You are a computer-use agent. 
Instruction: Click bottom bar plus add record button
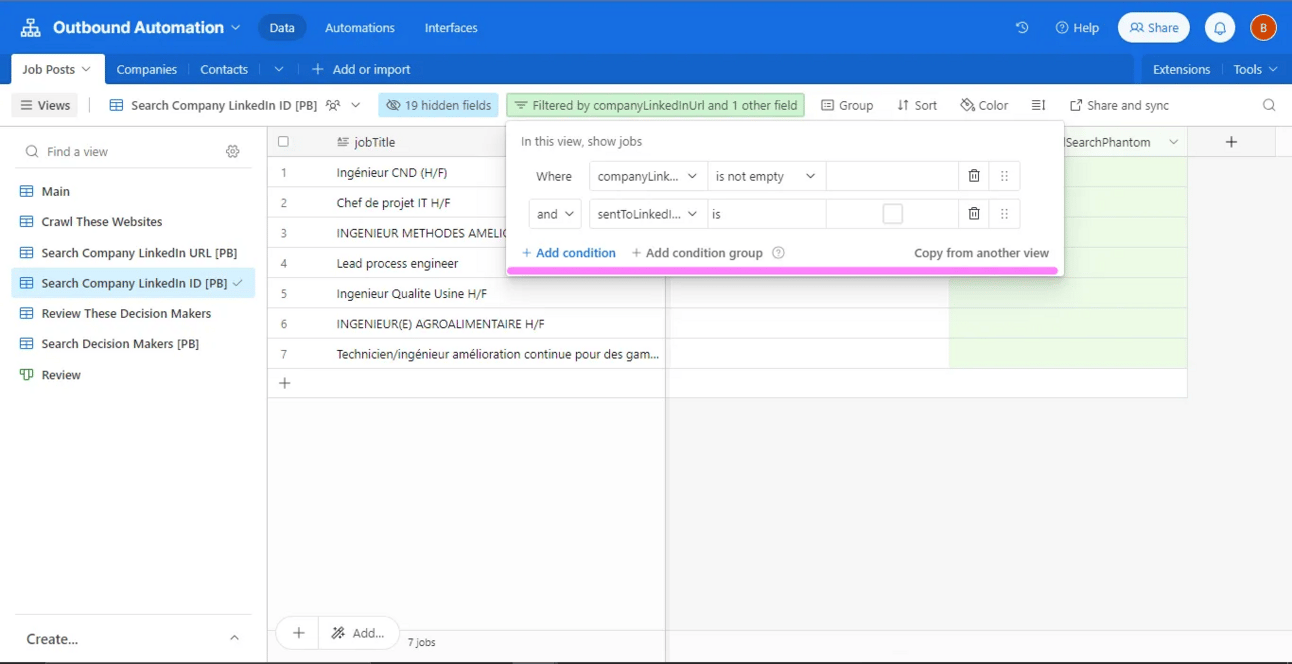pos(298,632)
